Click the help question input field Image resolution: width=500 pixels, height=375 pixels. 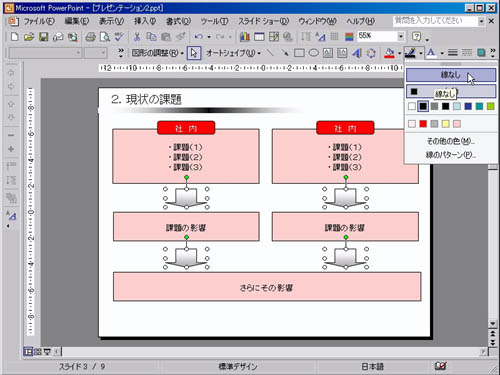click(435, 21)
